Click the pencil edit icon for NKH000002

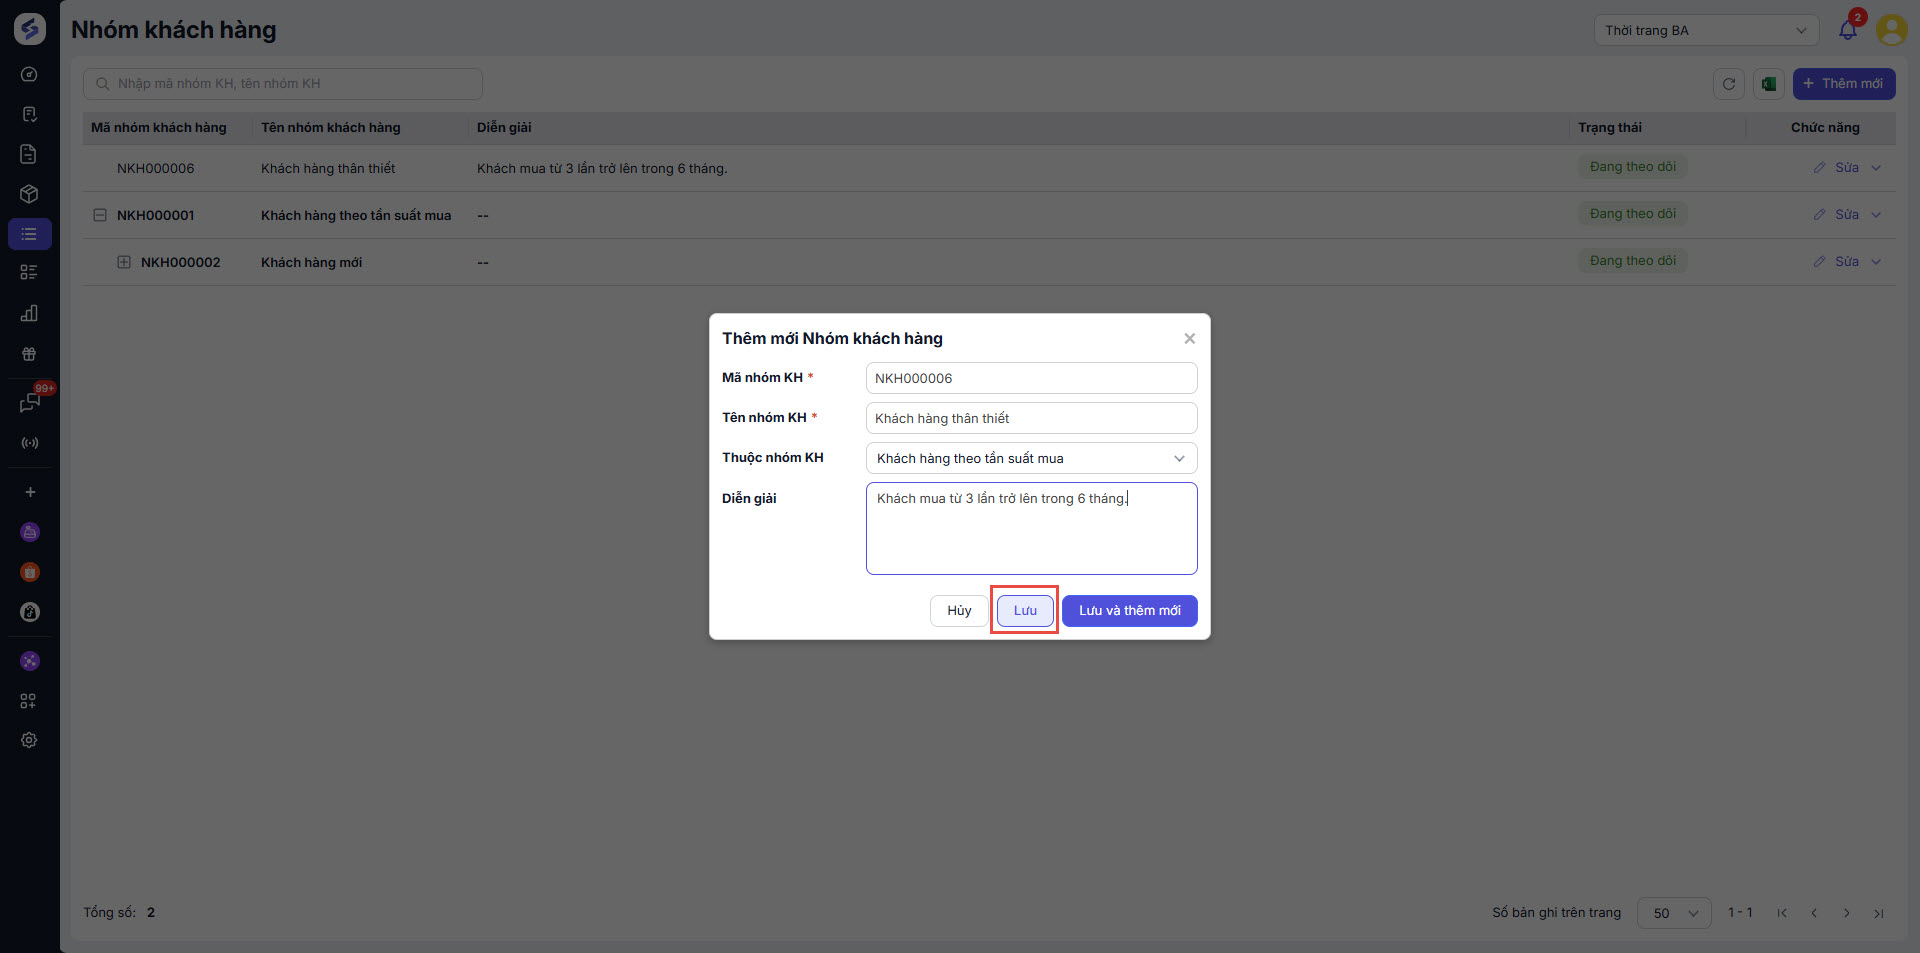coord(1819,262)
